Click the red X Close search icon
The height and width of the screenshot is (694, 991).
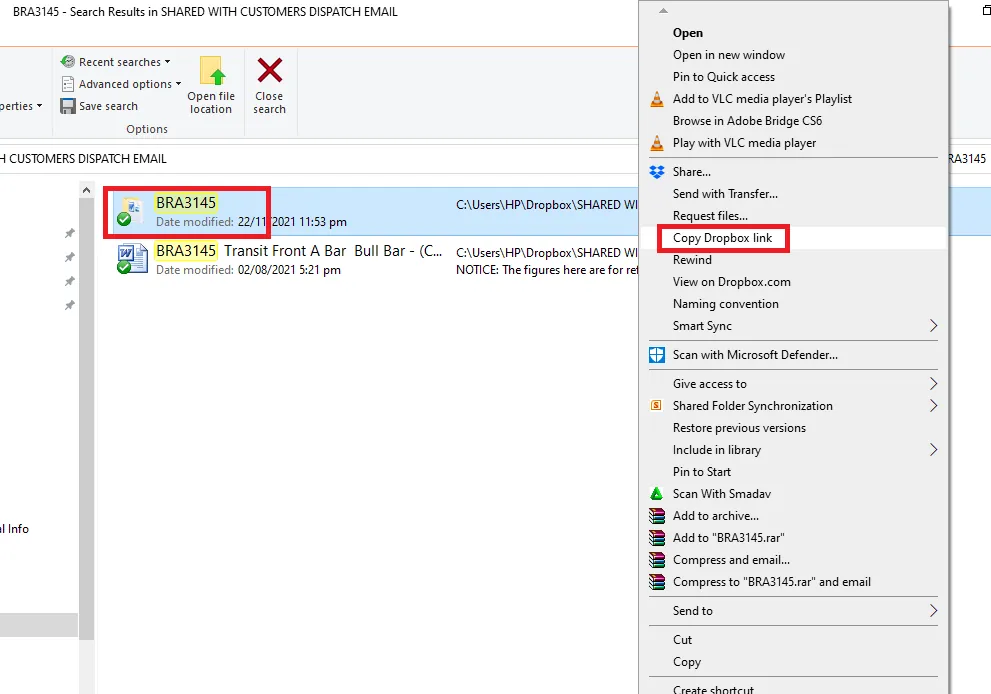(x=270, y=70)
